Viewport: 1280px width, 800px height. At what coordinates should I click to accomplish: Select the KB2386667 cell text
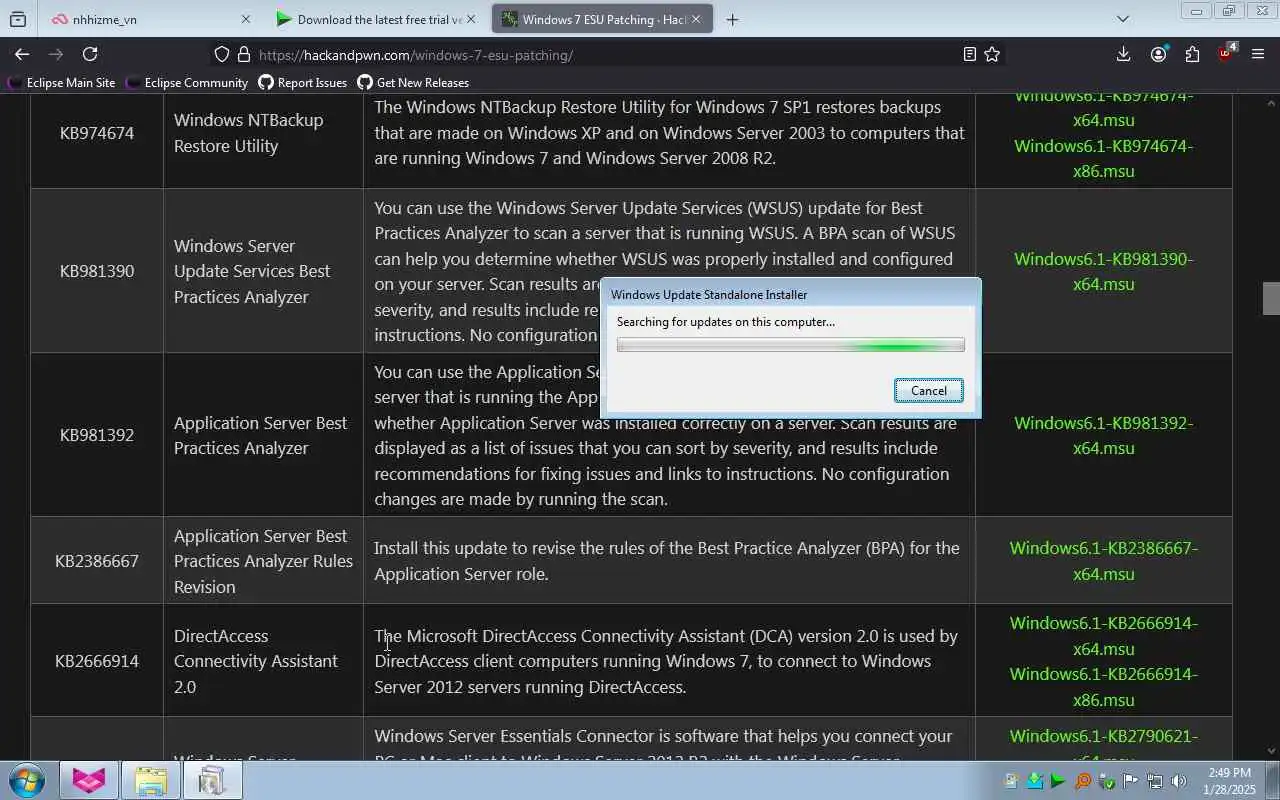97,561
